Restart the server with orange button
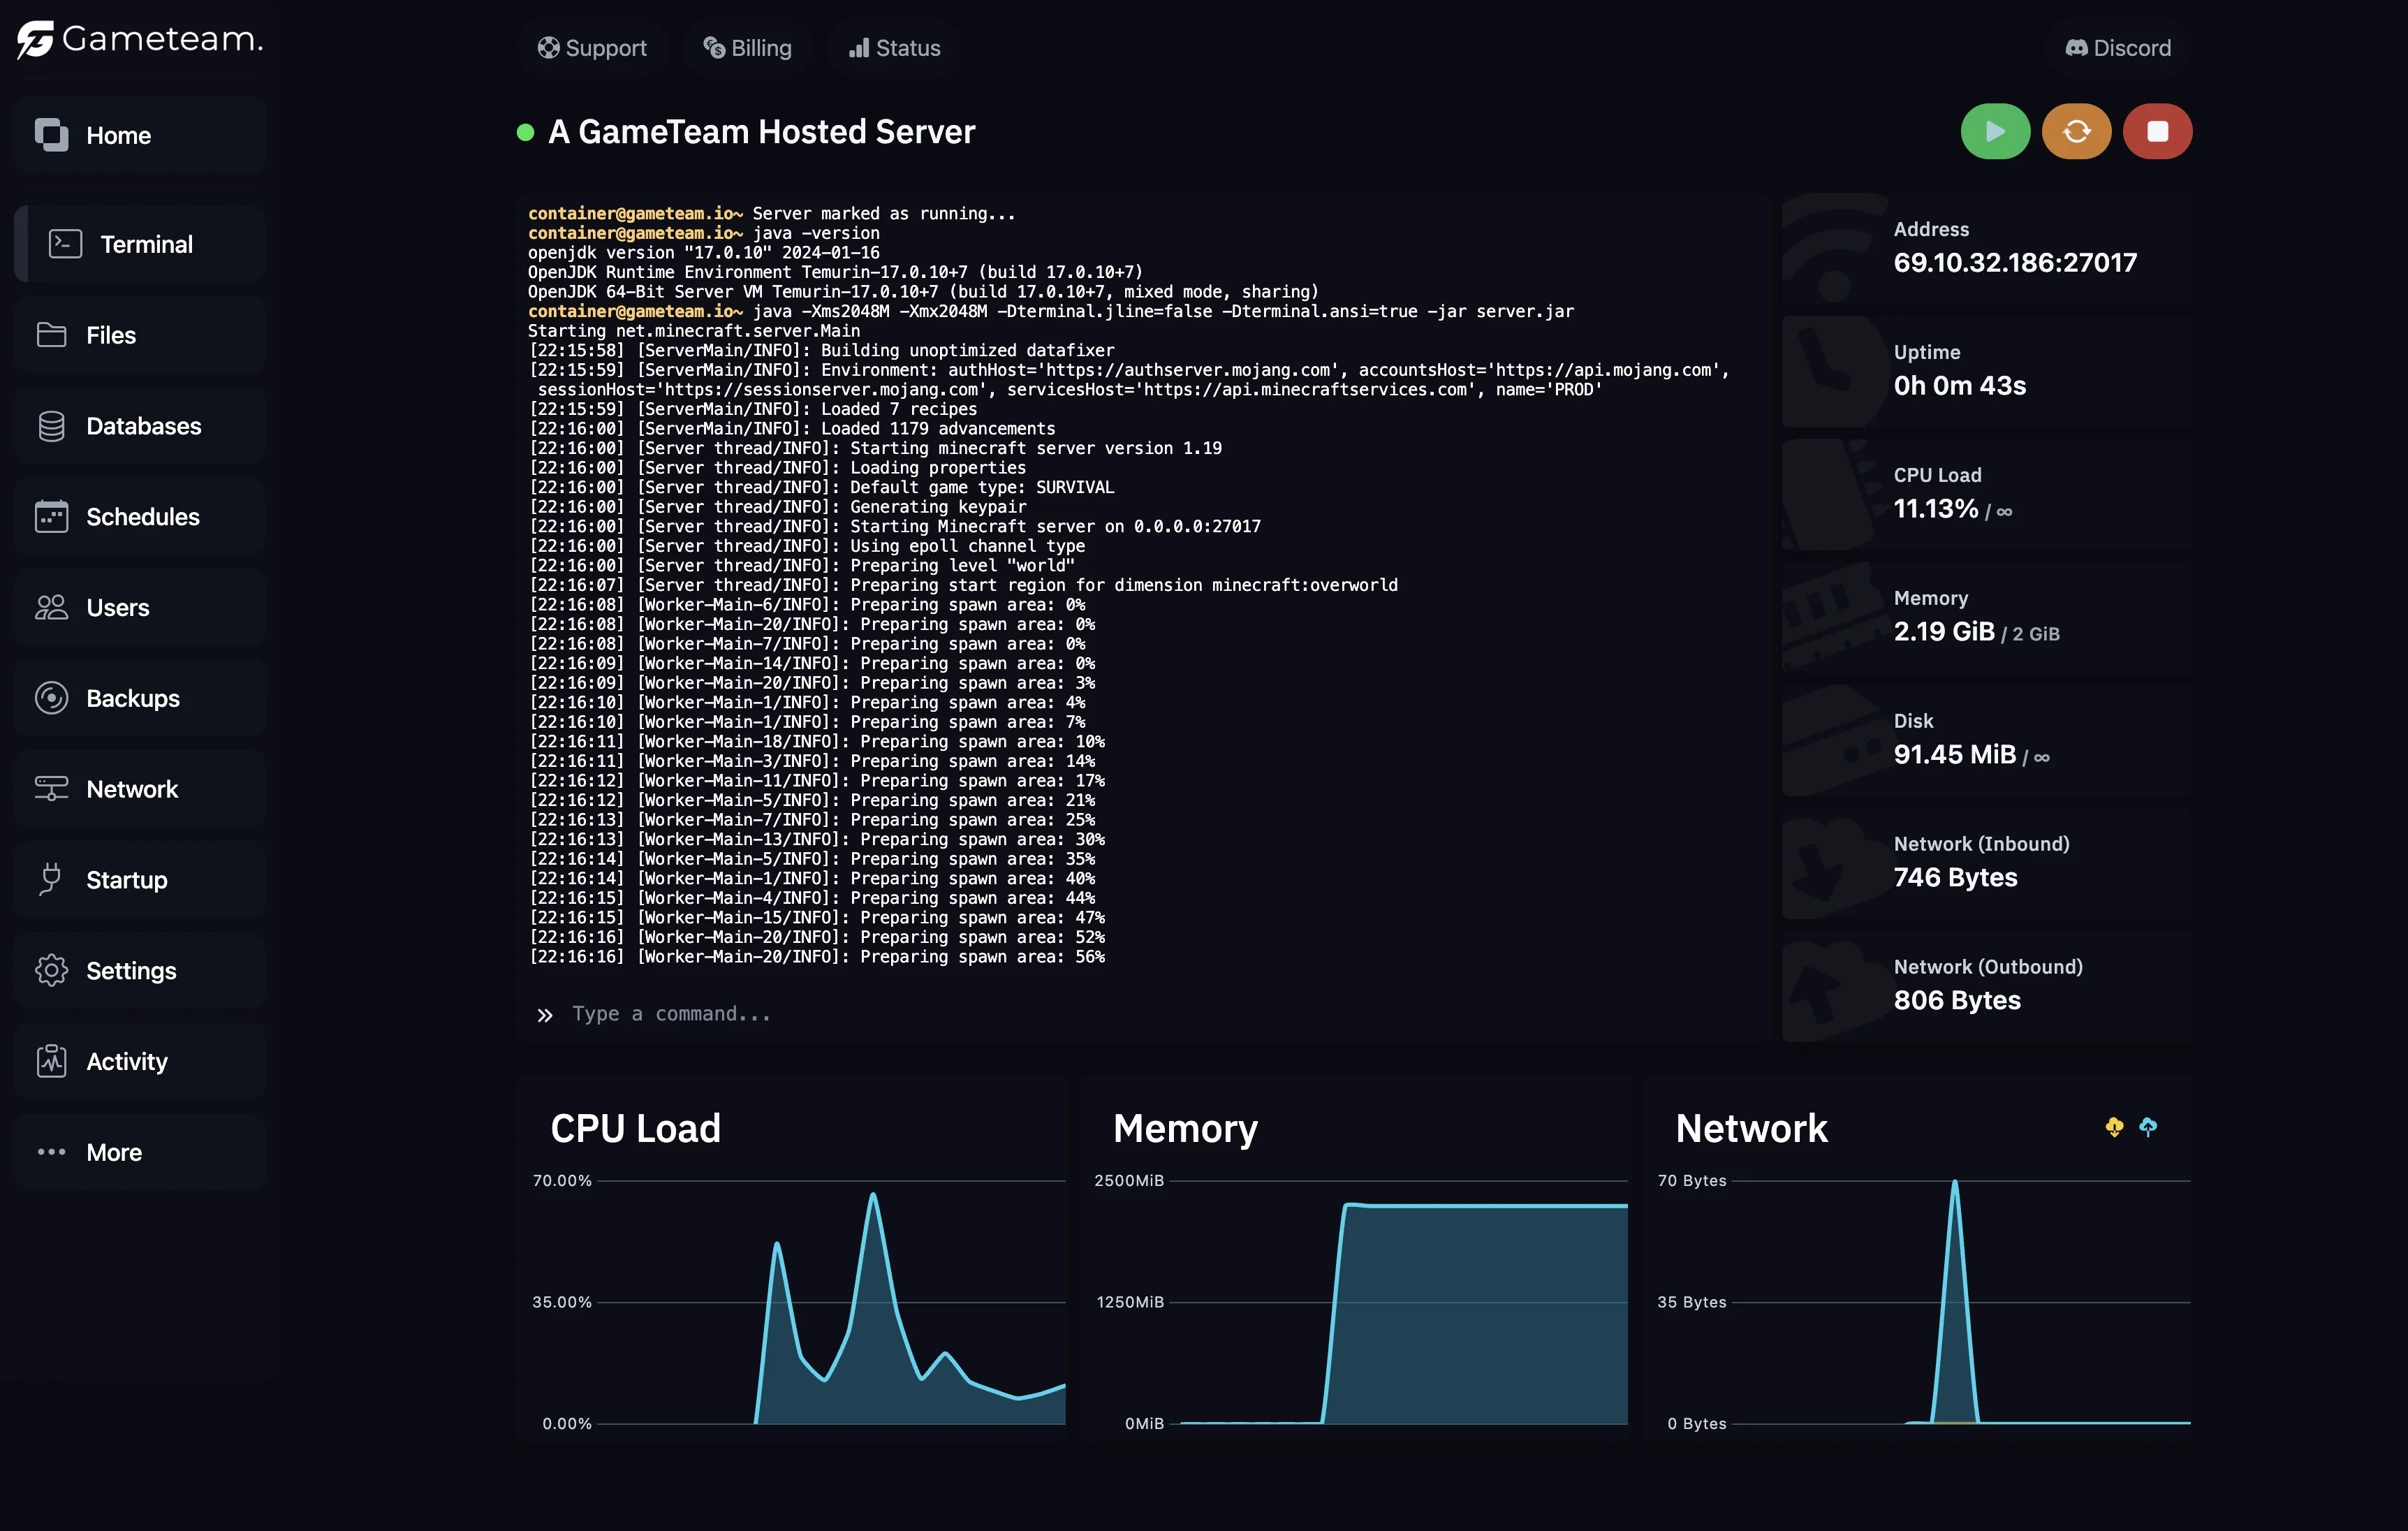Screen dimensions: 2408x1531 2076,131
